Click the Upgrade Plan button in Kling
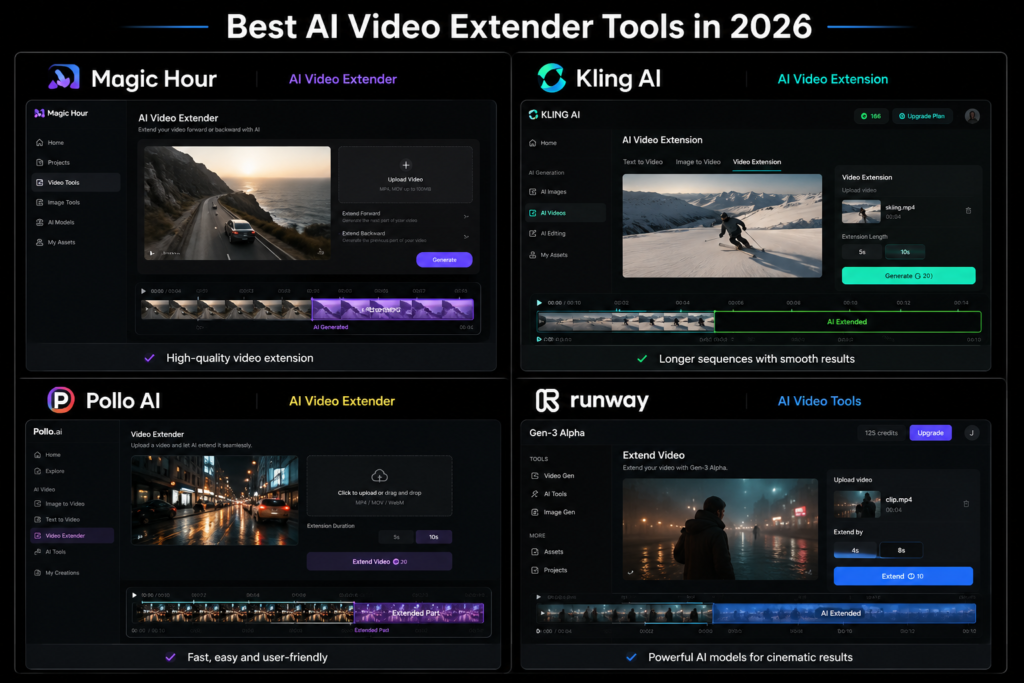The image size is (1024, 683). point(922,116)
